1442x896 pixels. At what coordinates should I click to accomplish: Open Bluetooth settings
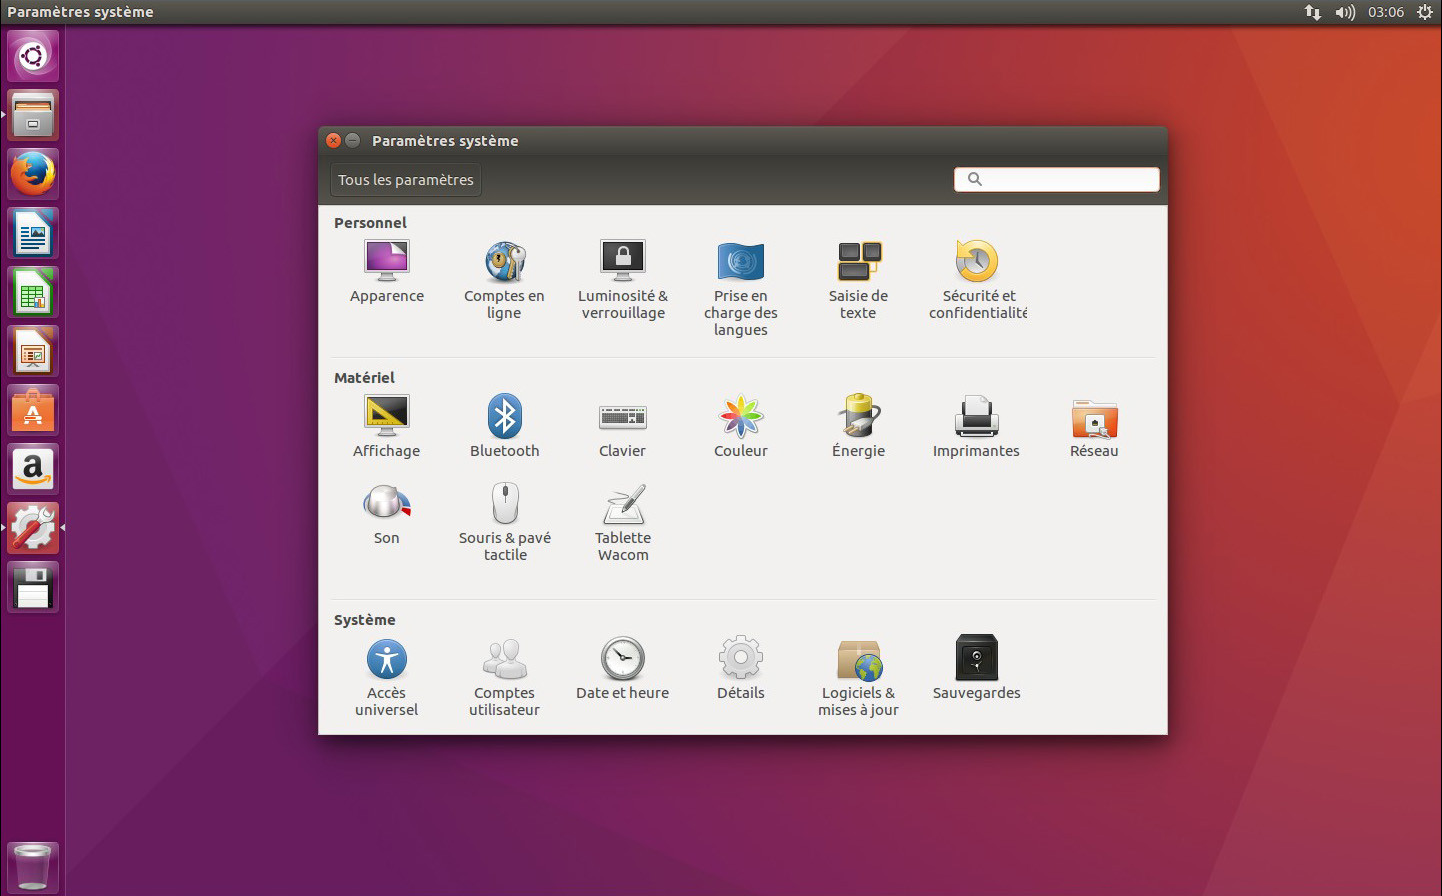(505, 427)
